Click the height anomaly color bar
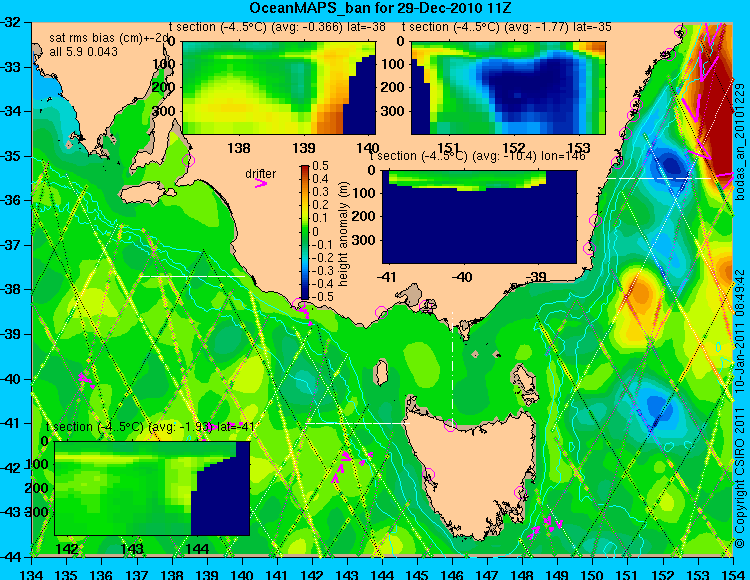 [305, 232]
